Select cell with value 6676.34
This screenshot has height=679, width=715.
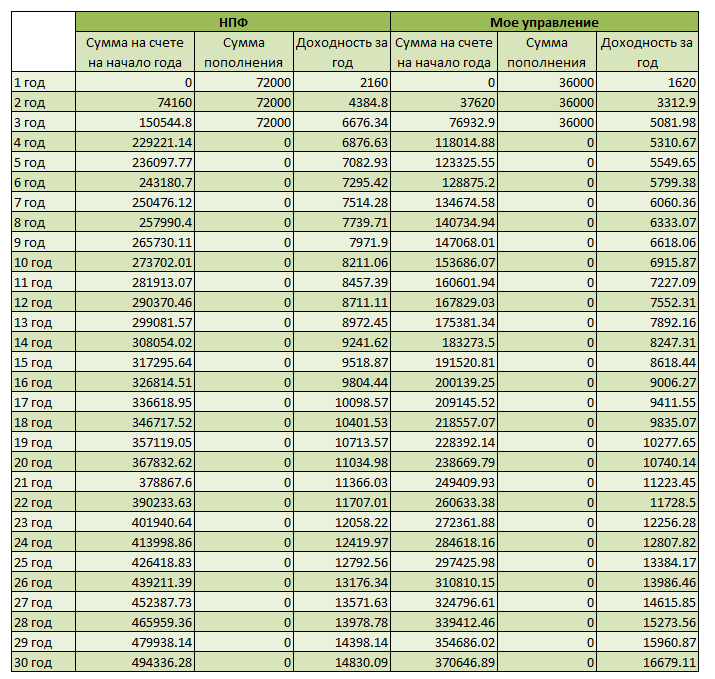[342, 122]
